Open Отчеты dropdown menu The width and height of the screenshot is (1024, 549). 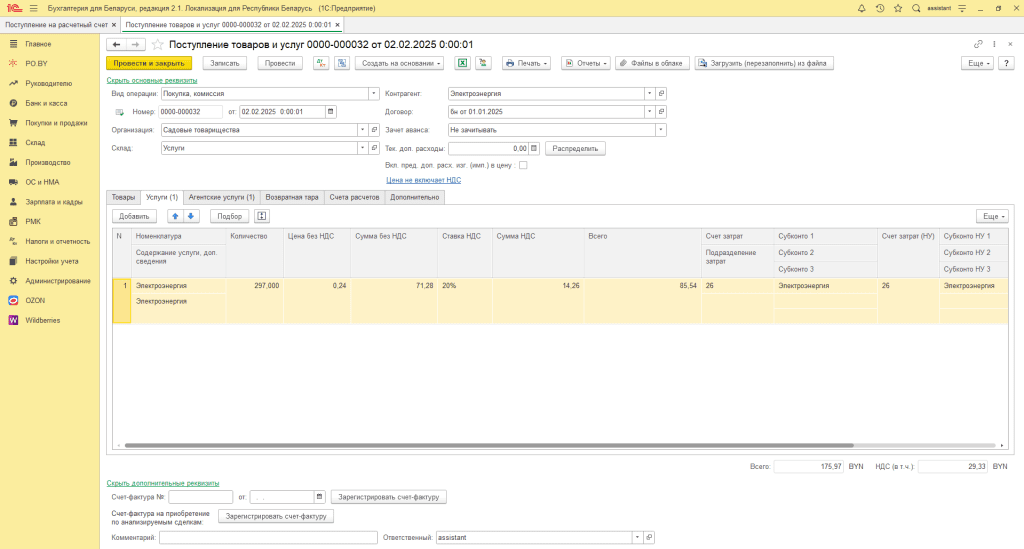(x=586, y=63)
